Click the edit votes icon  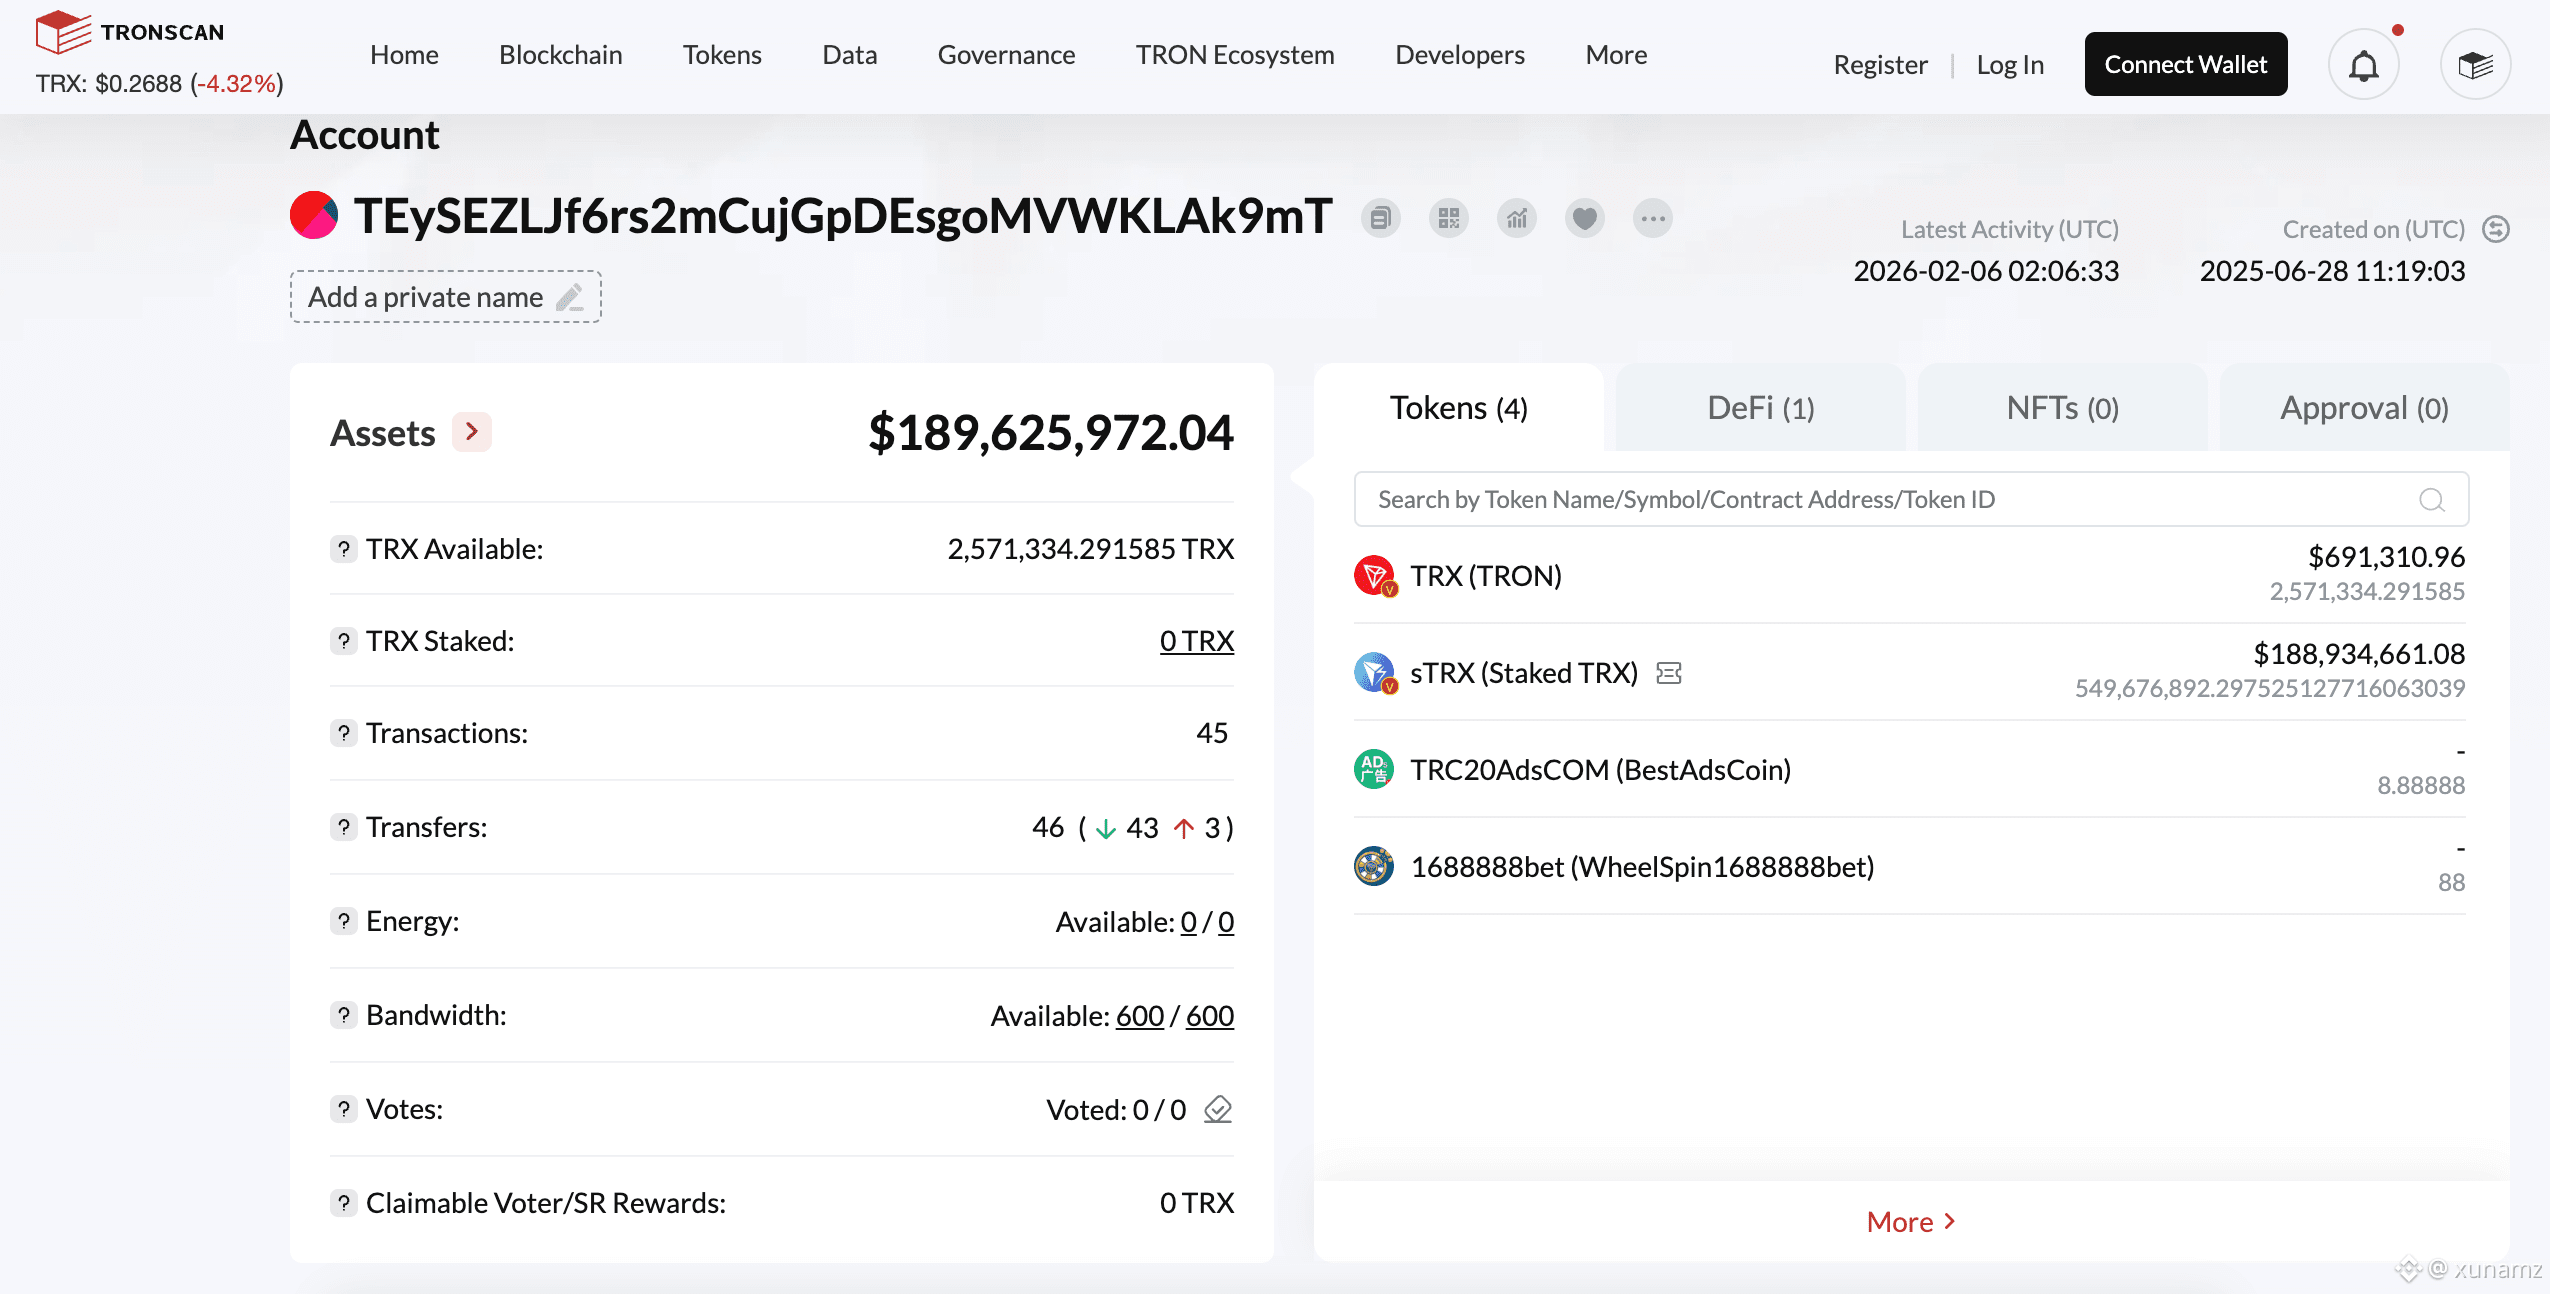tap(1217, 1110)
